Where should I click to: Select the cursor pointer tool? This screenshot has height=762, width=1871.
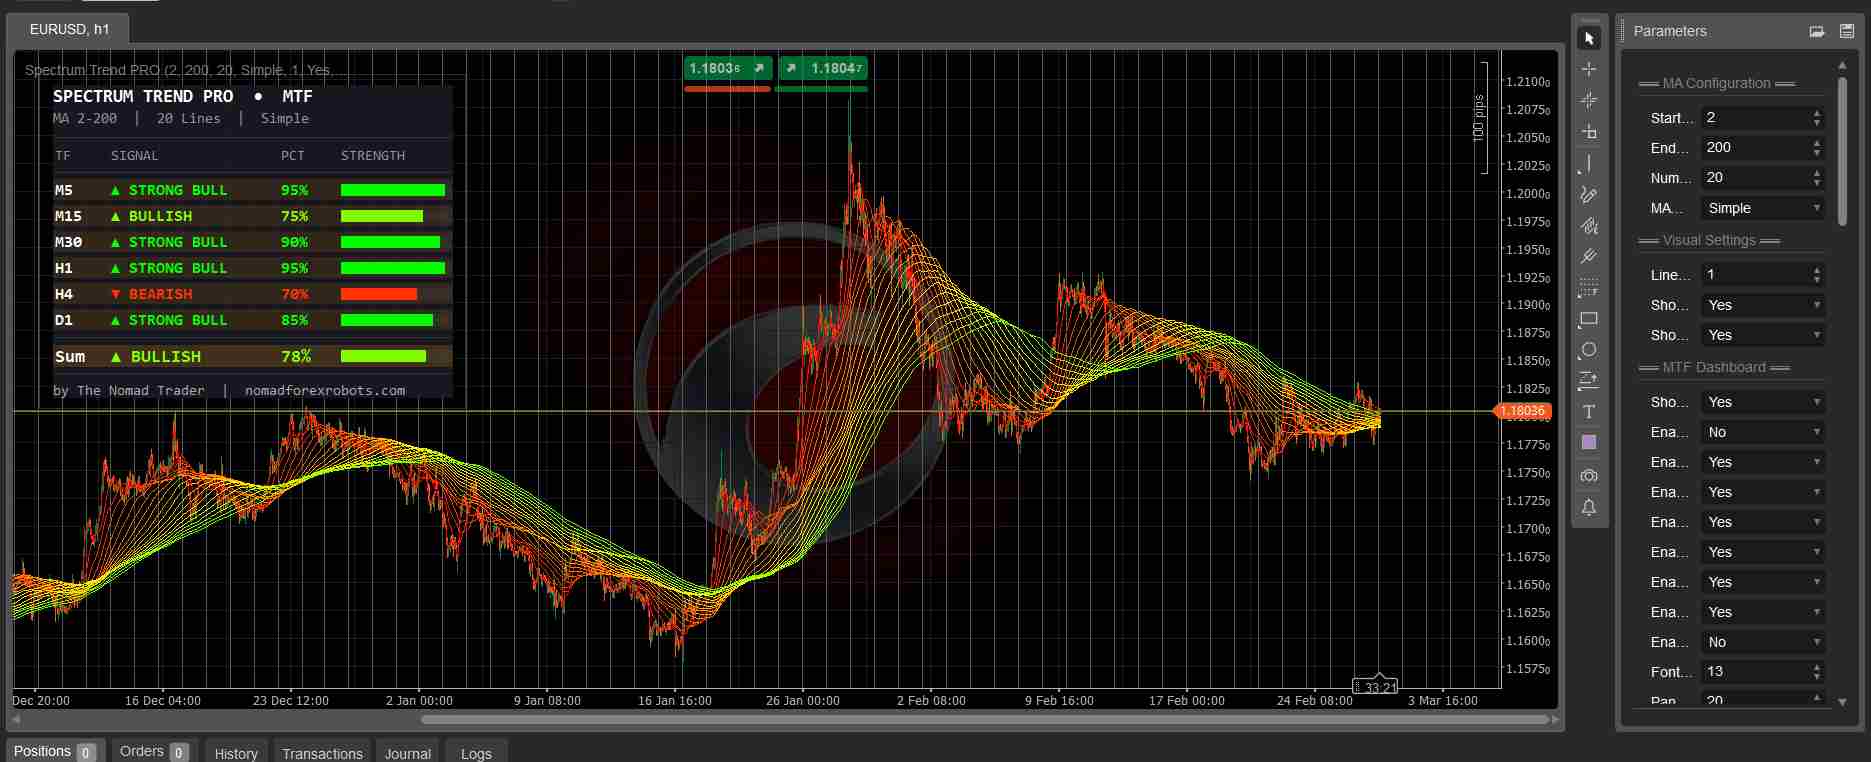(x=1589, y=39)
